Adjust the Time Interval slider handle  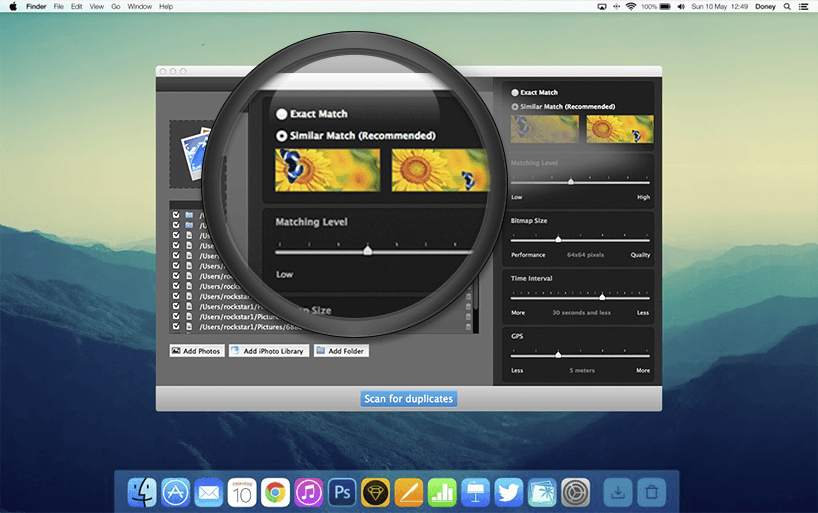602,297
